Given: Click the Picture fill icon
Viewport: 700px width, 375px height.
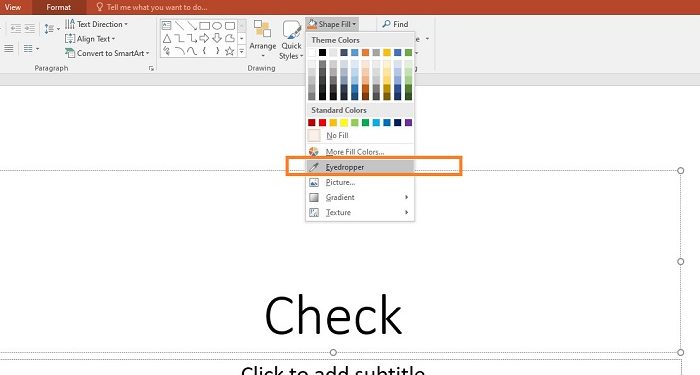Looking at the screenshot, I should pos(314,182).
